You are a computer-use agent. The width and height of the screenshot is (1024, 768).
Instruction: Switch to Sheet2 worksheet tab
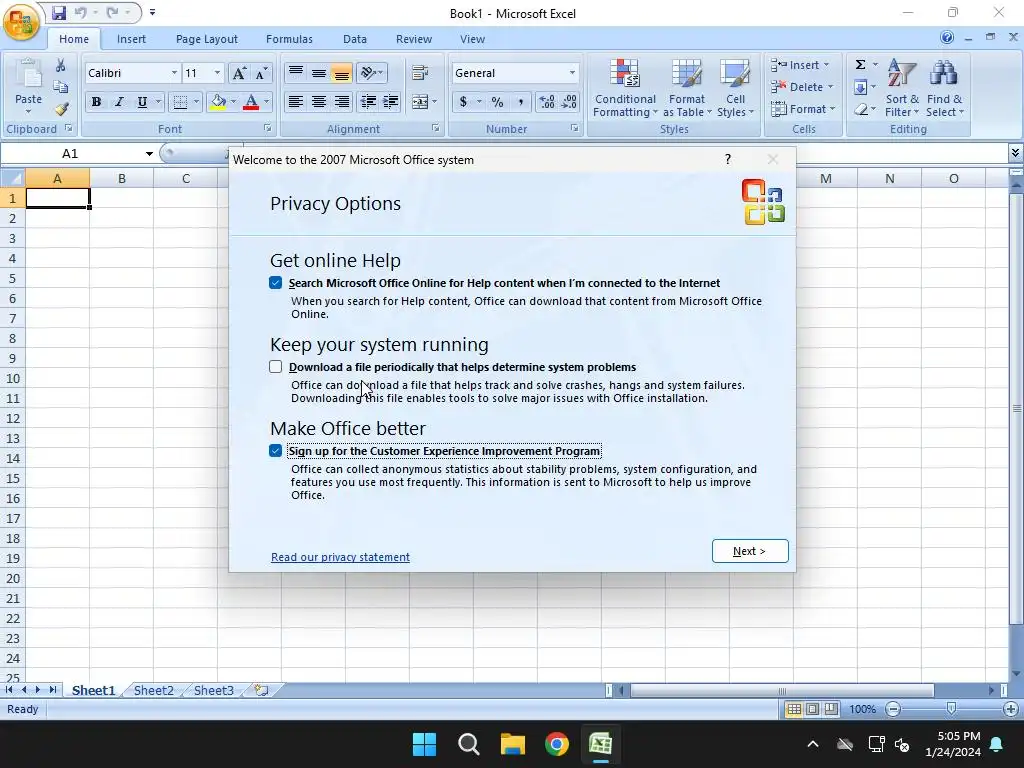(153, 690)
